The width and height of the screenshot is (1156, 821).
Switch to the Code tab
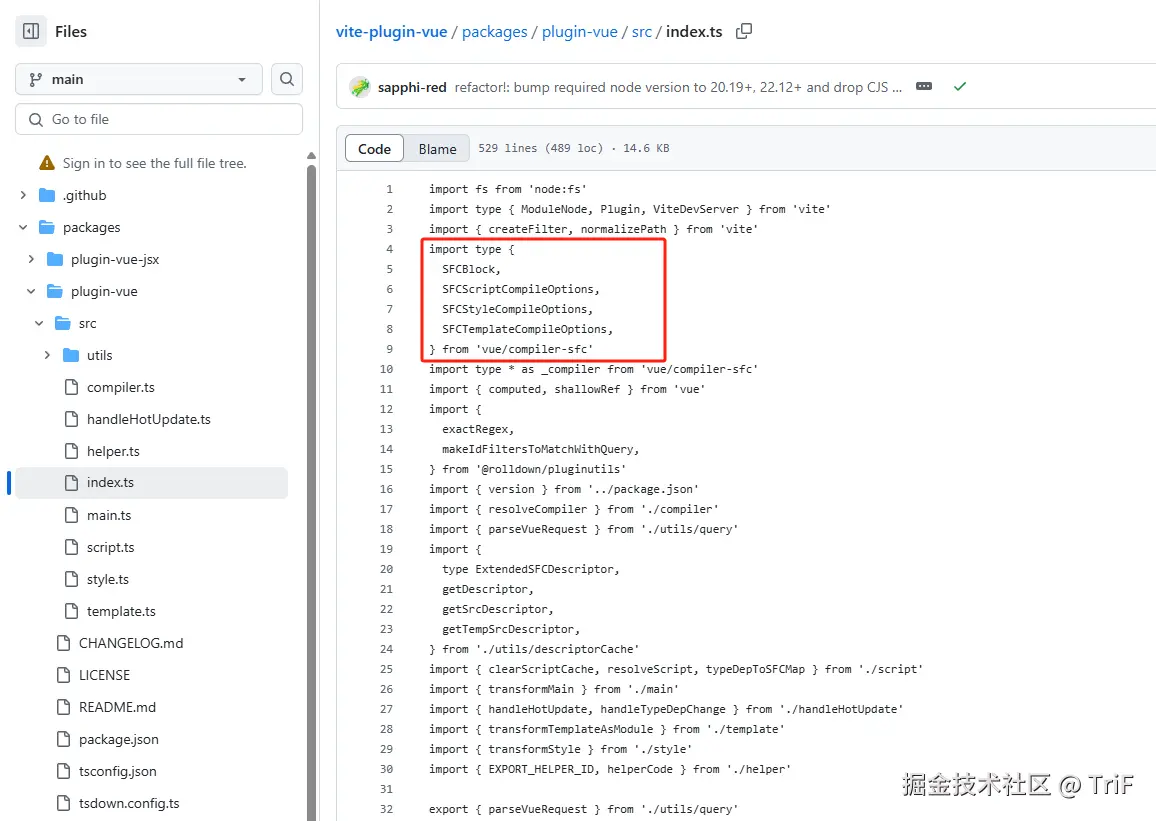[374, 148]
